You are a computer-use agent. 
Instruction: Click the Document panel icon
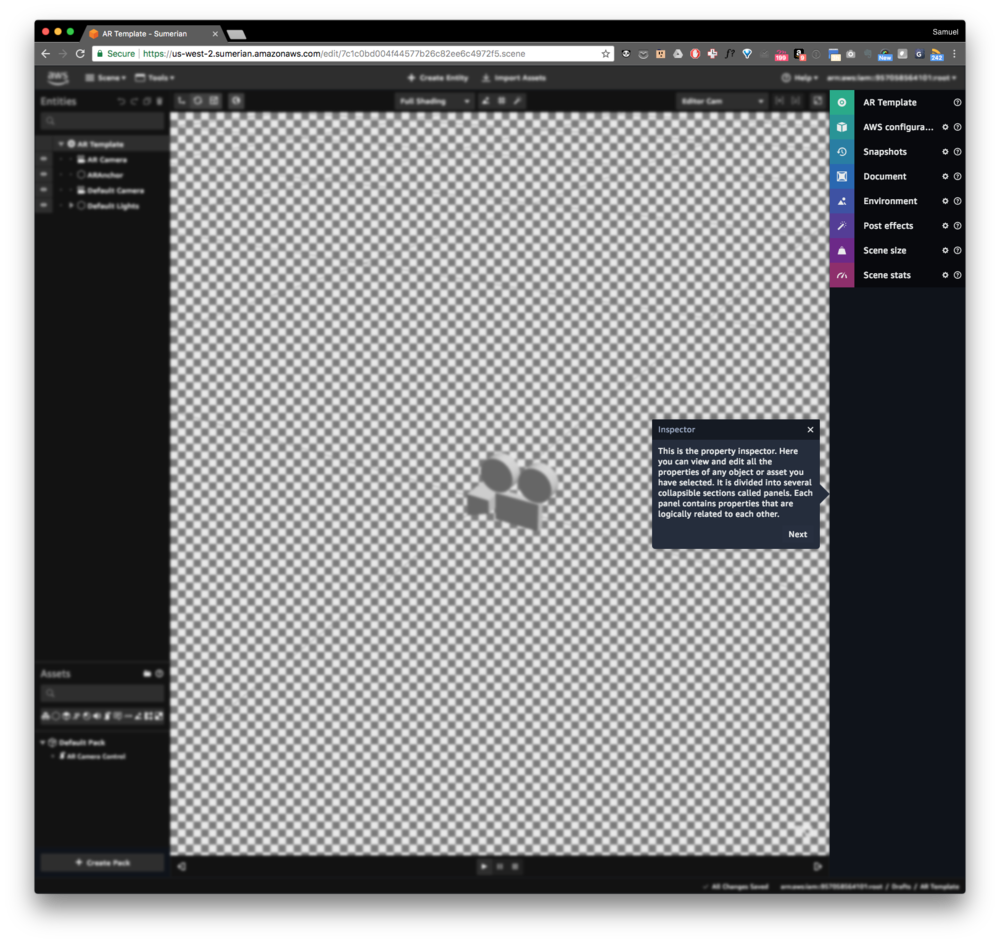(x=841, y=176)
